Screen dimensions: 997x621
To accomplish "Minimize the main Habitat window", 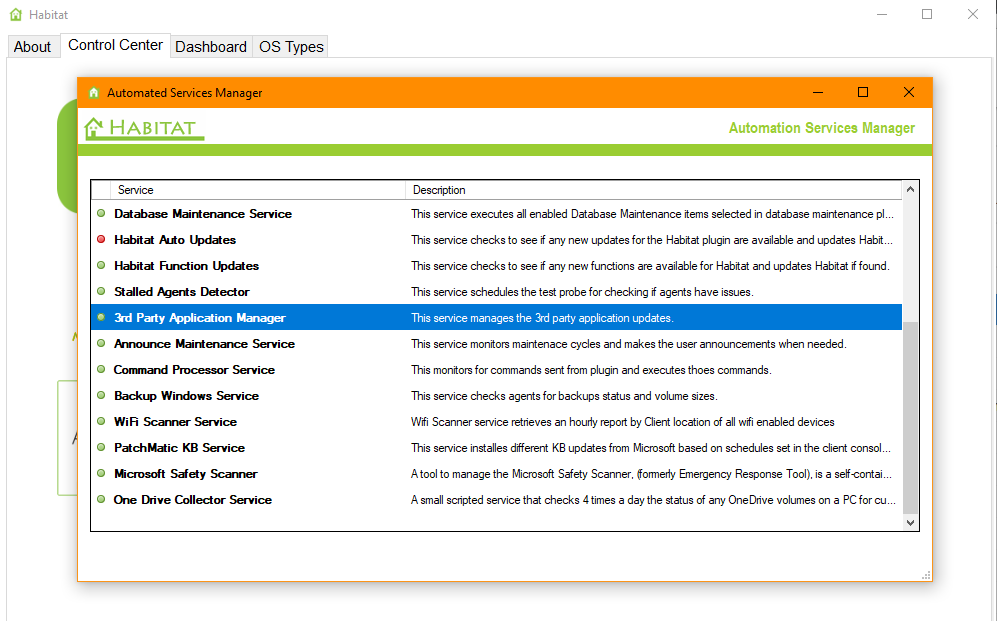I will click(x=881, y=15).
